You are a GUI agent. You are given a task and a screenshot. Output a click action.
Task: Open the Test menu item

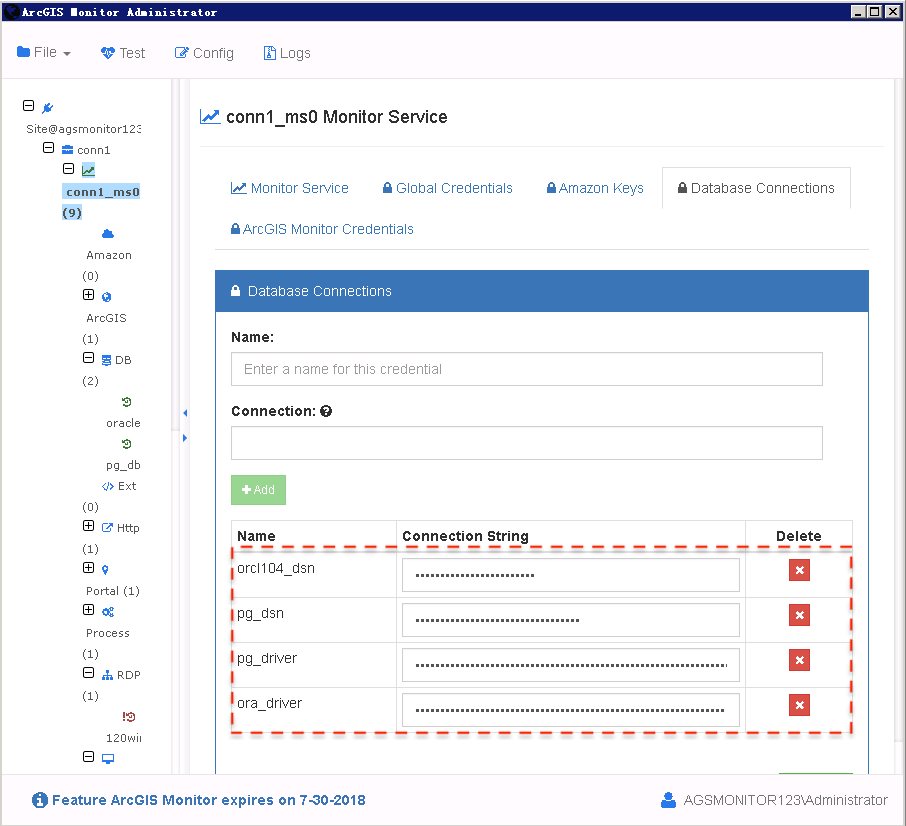pyautogui.click(x=122, y=53)
